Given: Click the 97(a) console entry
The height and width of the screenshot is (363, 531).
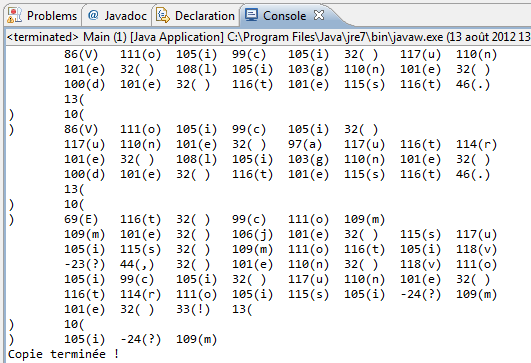Looking at the screenshot, I should tap(305, 144).
